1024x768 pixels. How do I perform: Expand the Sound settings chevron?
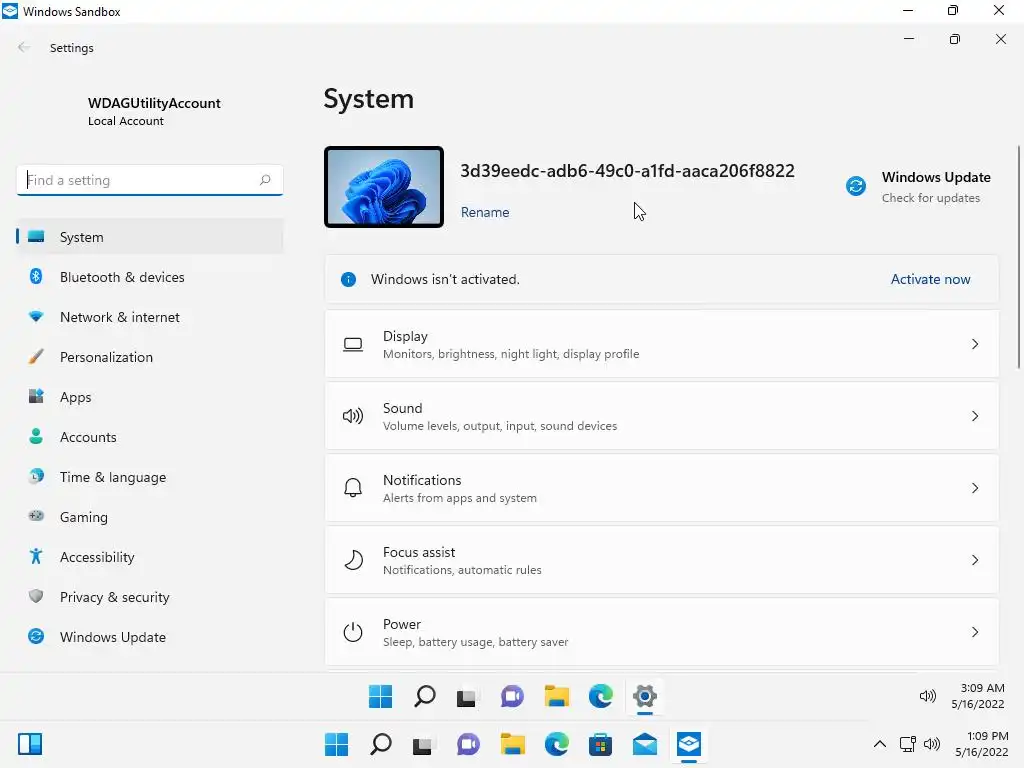point(974,416)
